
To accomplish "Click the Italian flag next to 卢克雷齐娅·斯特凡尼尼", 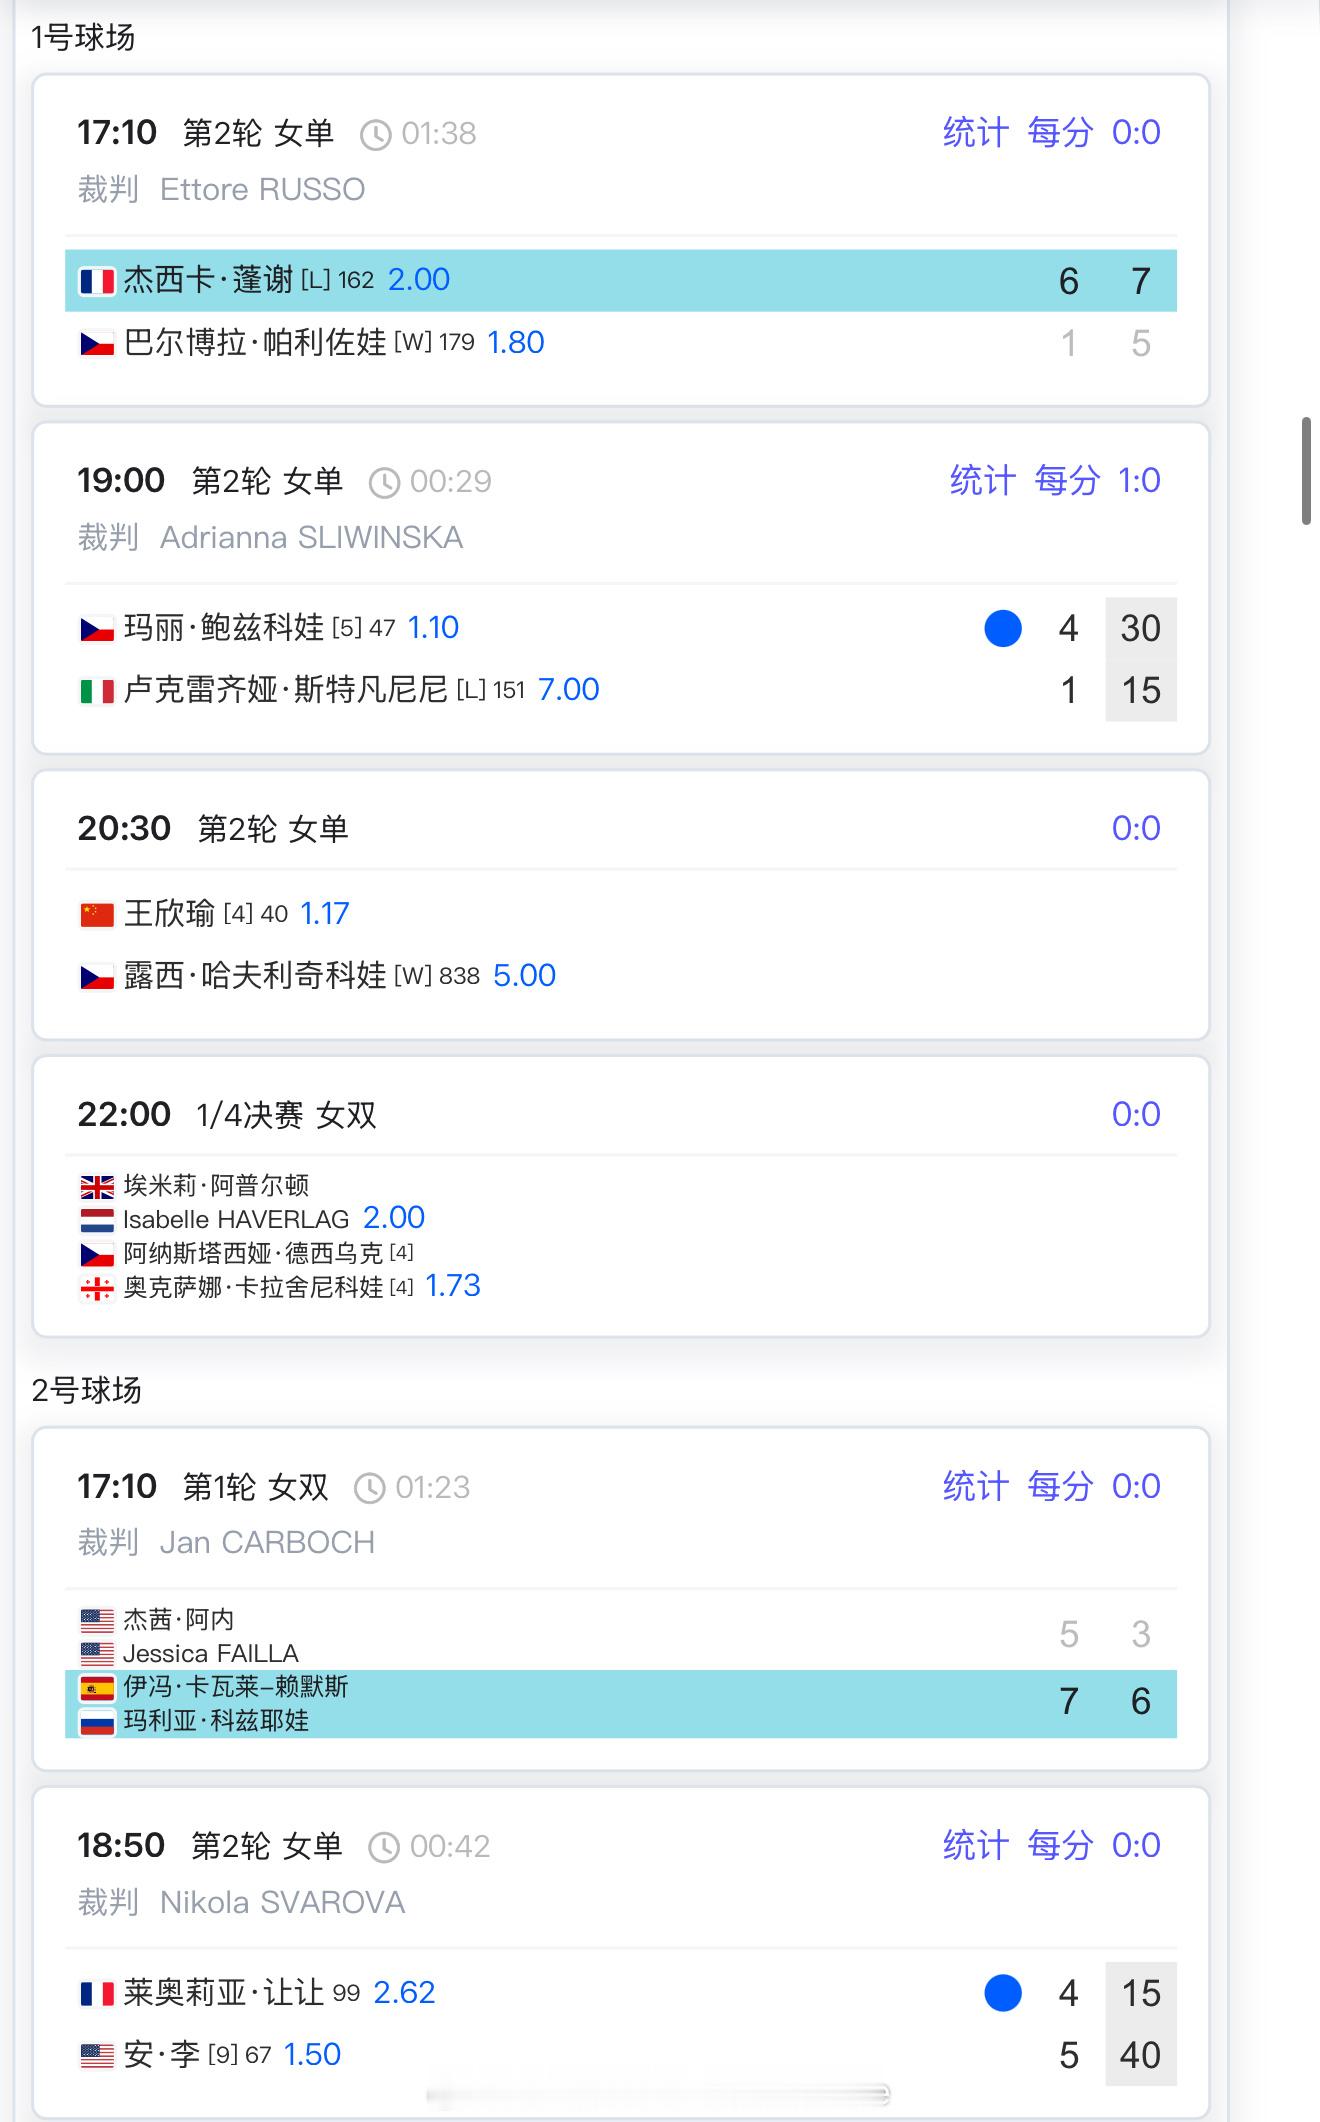I will (97, 690).
